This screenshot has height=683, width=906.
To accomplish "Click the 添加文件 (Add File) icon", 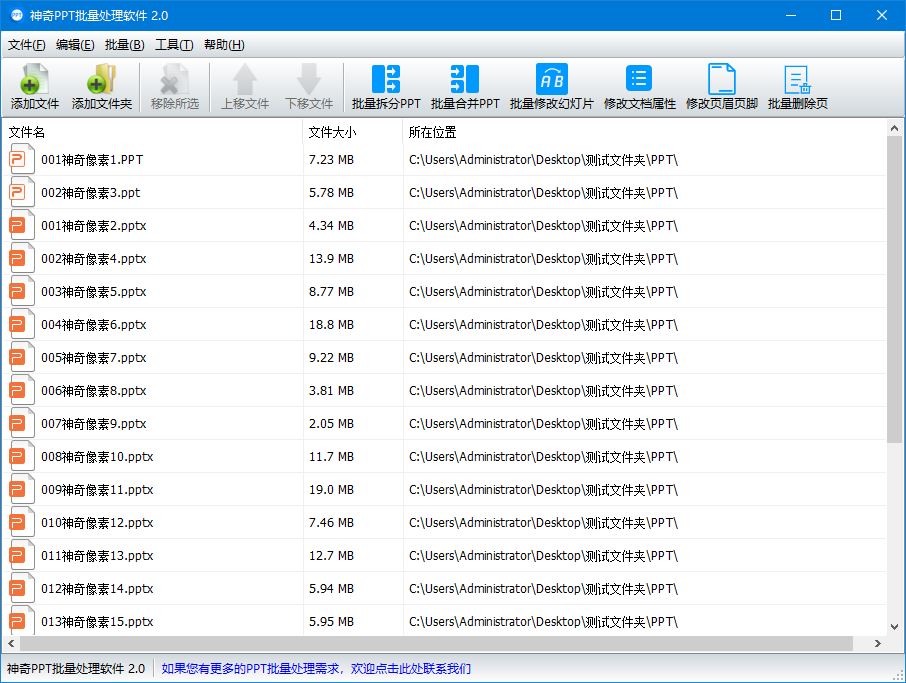I will tap(33, 86).
